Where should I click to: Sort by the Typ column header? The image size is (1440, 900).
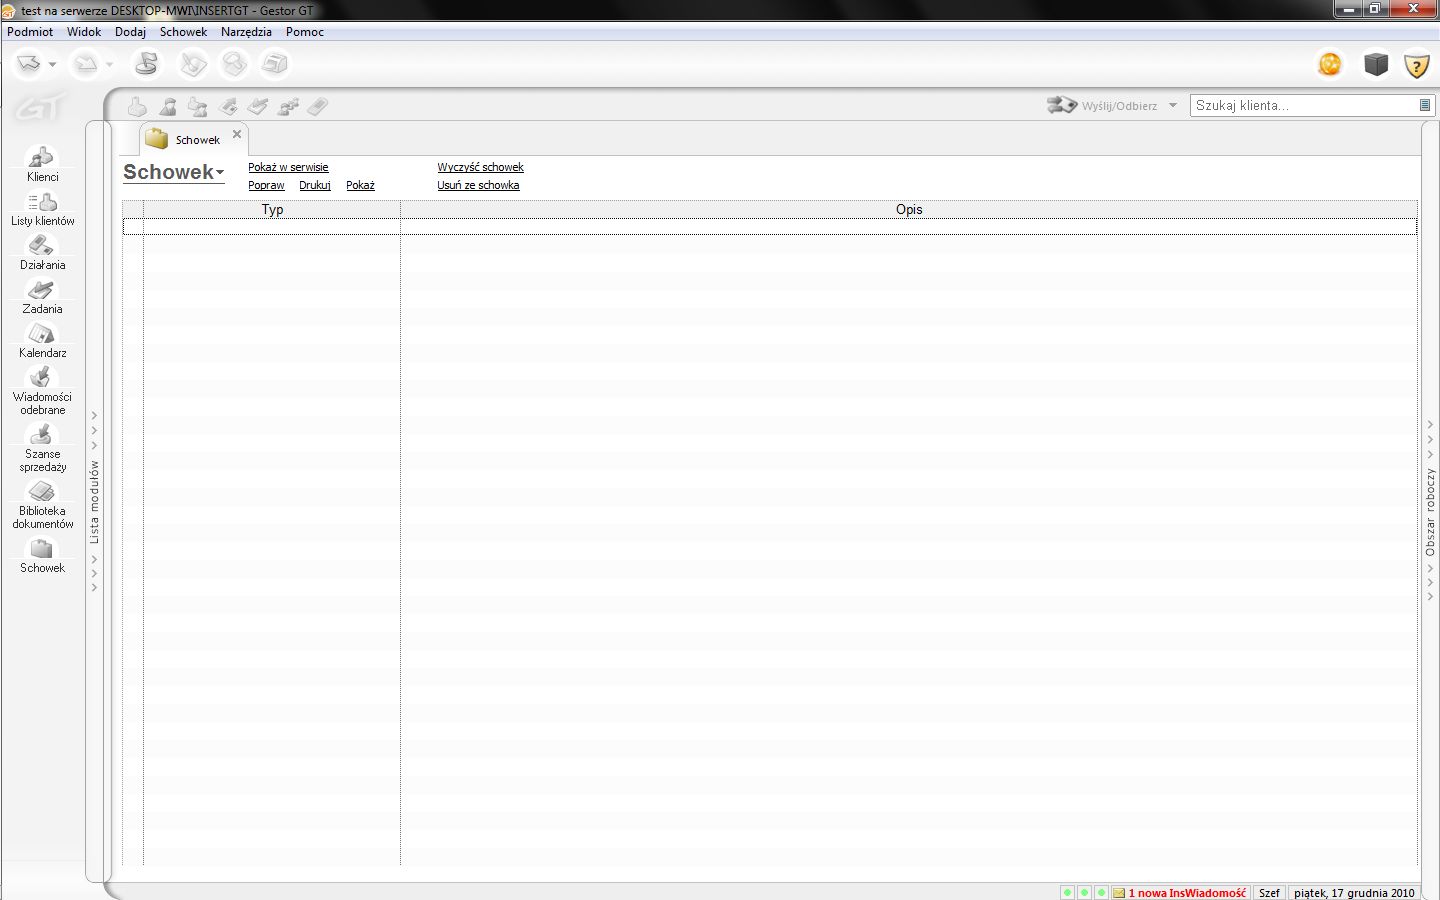tap(272, 209)
